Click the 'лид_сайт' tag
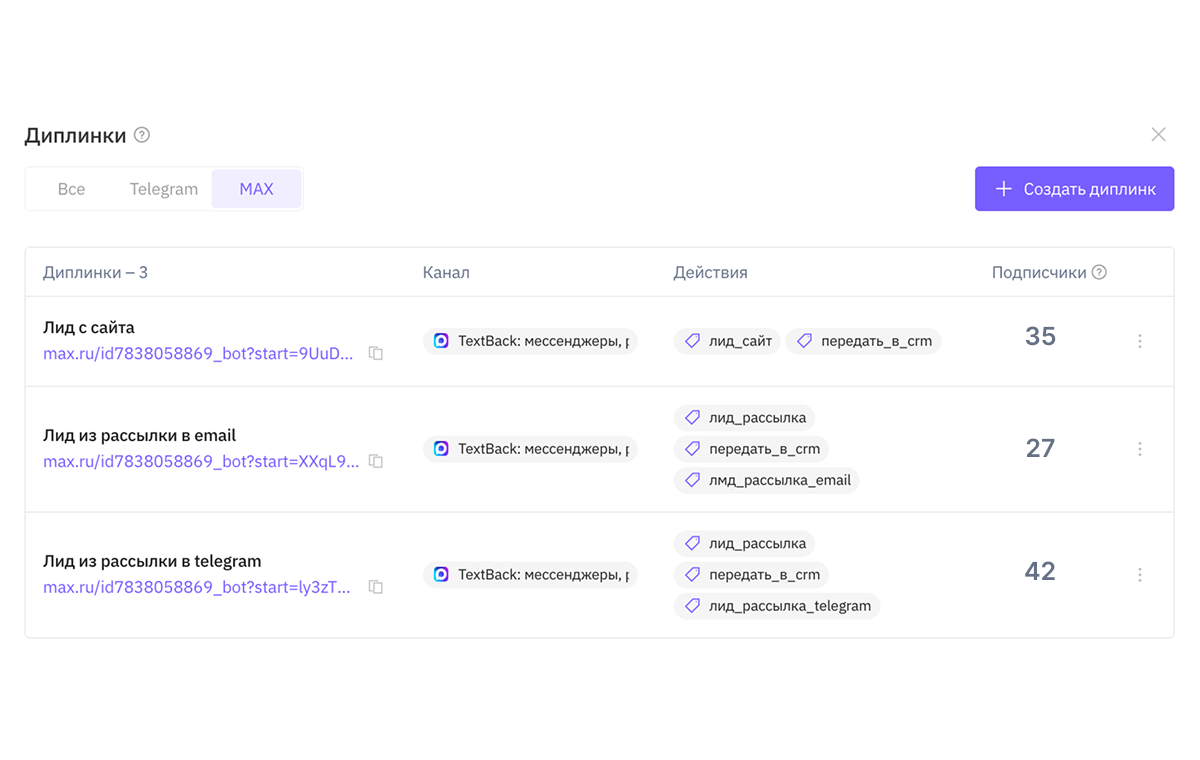 pyautogui.click(x=728, y=341)
